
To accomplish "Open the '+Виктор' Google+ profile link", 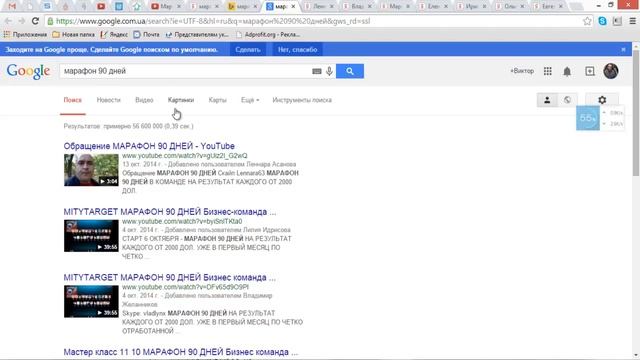I will coord(522,71).
